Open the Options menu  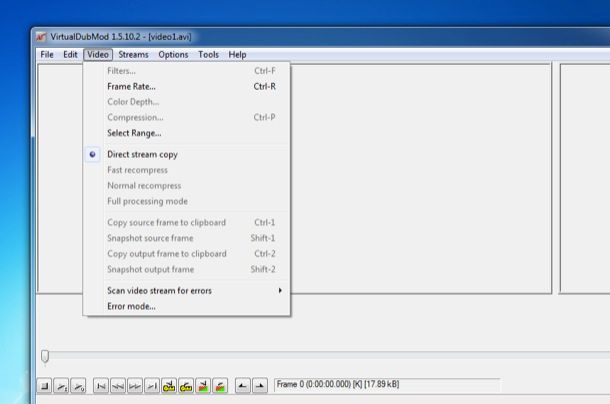click(x=173, y=54)
